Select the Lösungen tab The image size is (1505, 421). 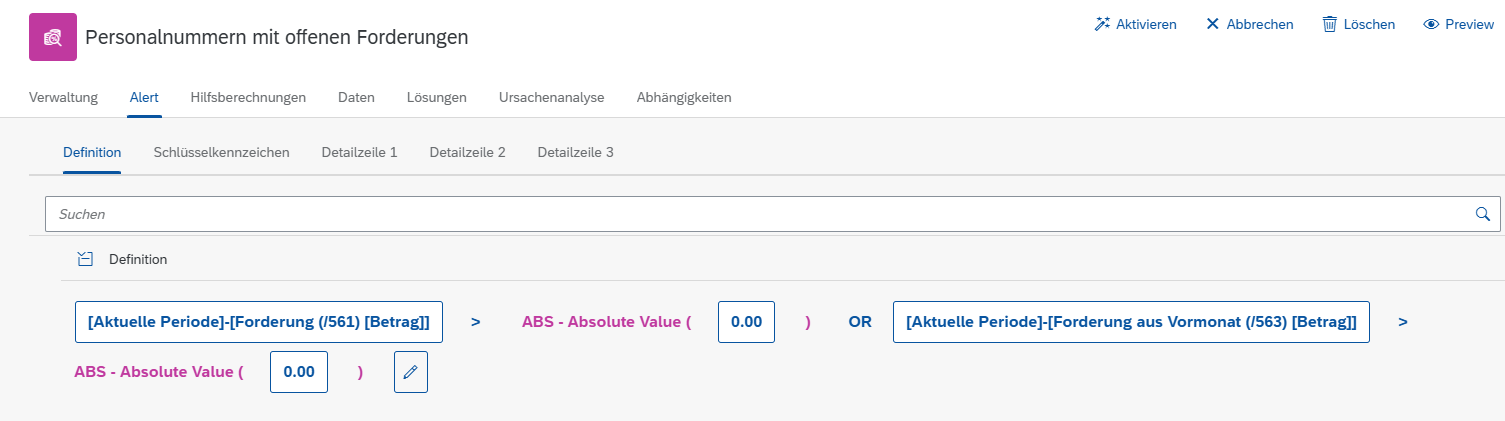pyautogui.click(x=437, y=97)
